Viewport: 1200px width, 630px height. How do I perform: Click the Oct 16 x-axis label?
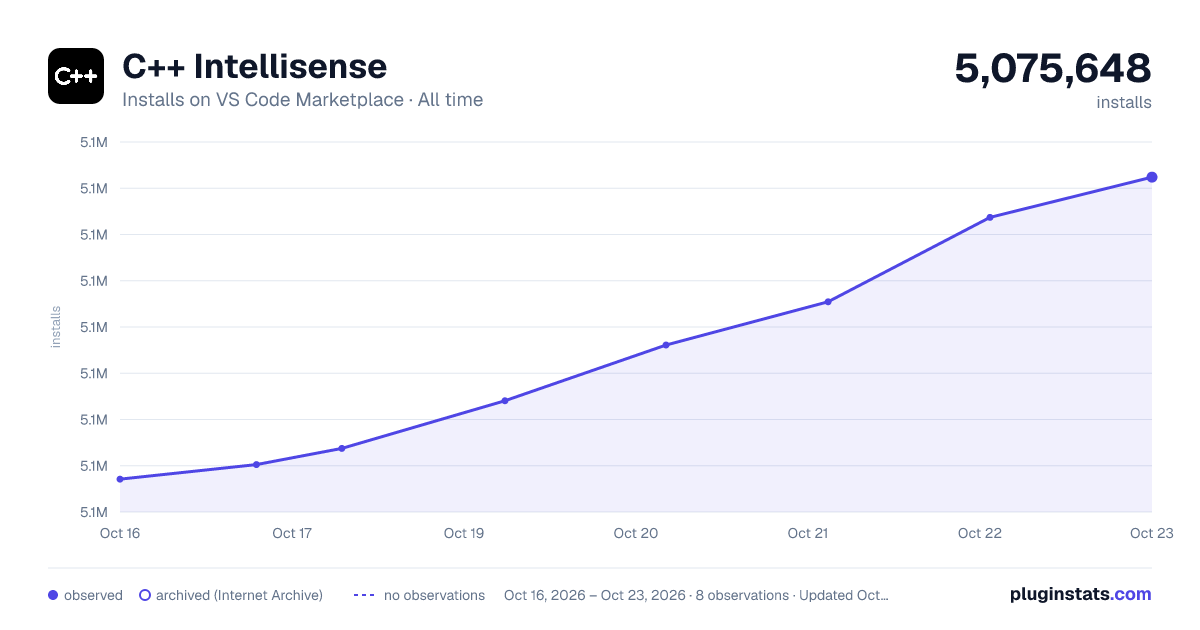pos(120,533)
